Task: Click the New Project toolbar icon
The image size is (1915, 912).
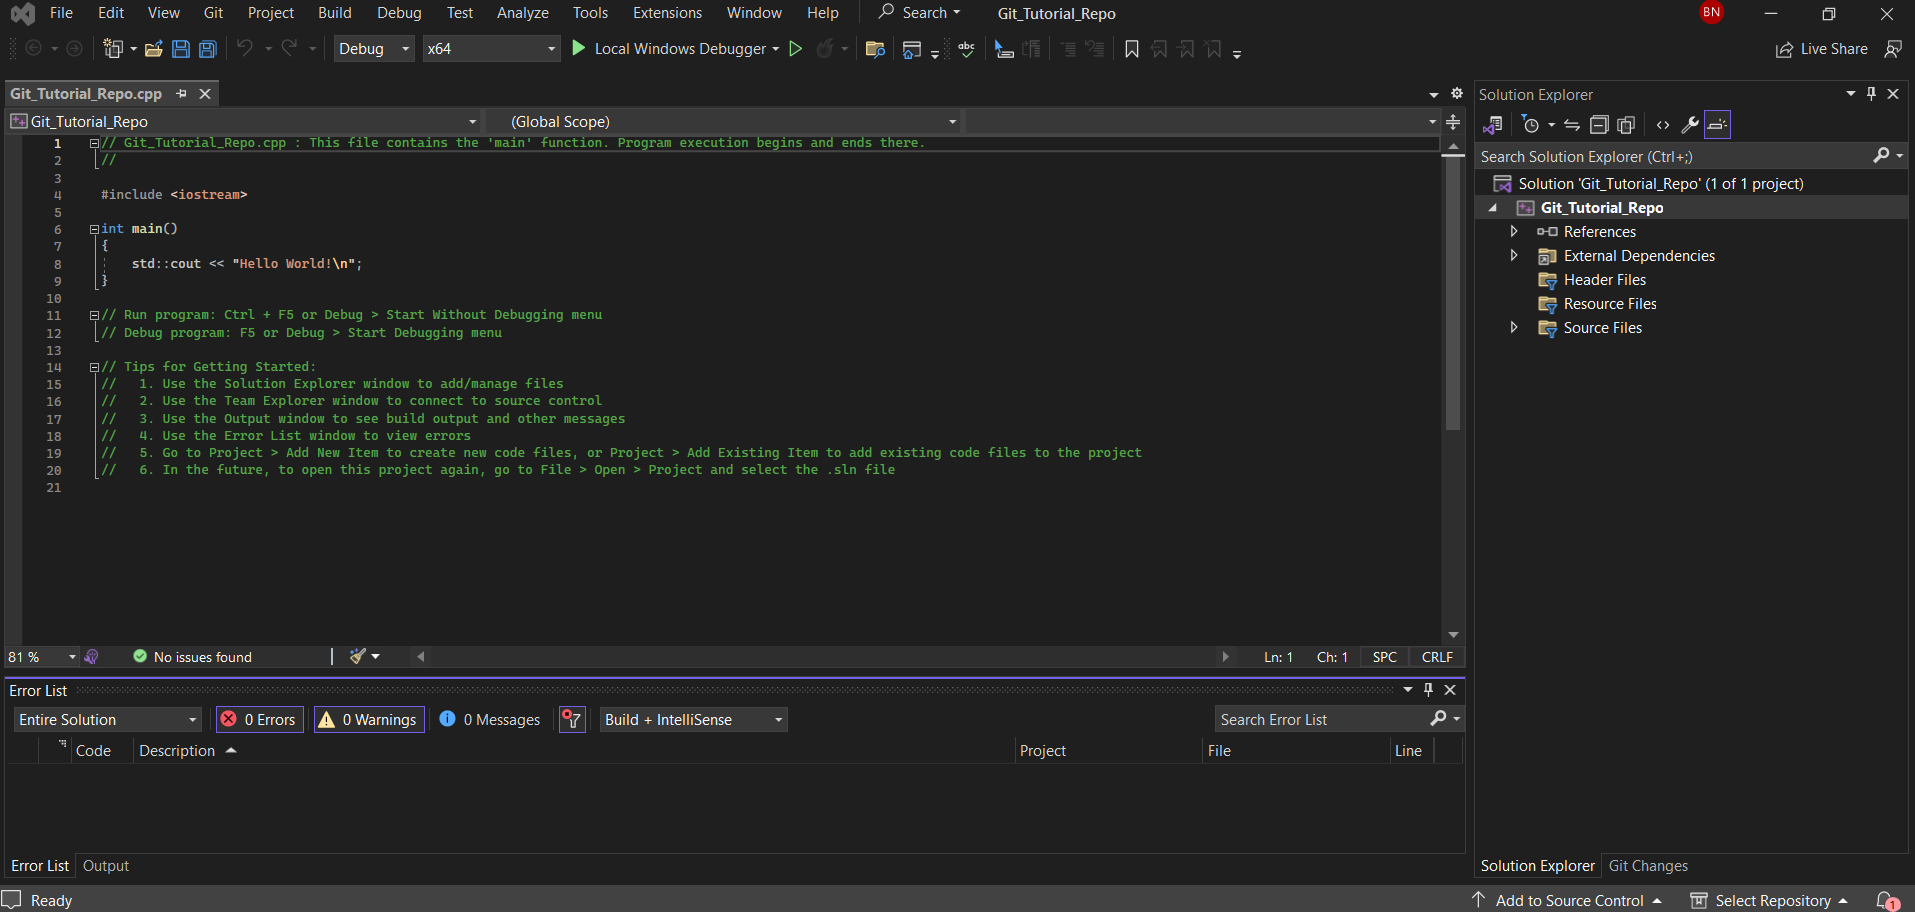Action: tap(112, 49)
